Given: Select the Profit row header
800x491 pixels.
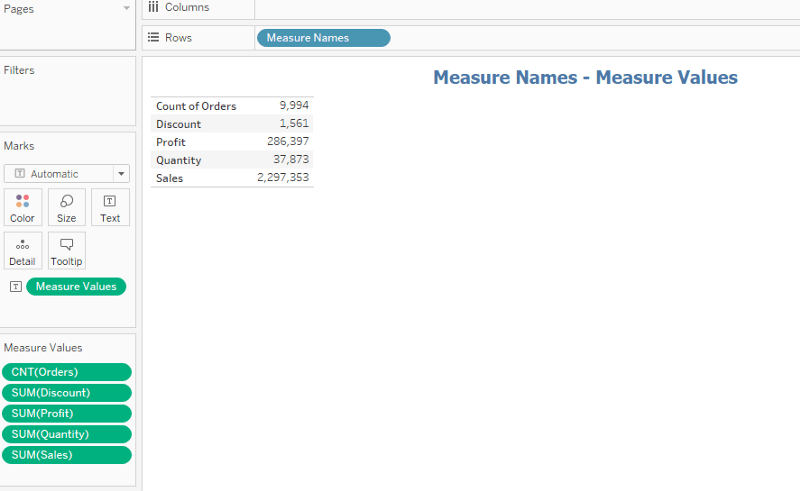Looking at the screenshot, I should tap(171, 142).
